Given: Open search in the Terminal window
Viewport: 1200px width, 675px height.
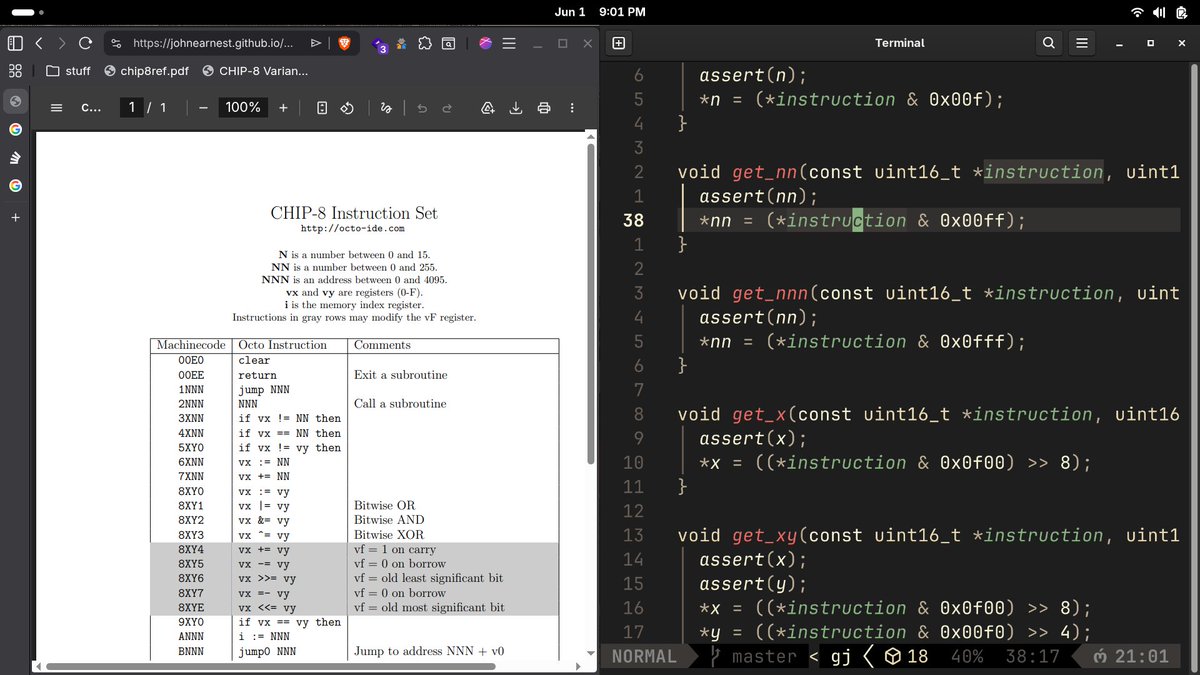Looking at the screenshot, I should click(x=1048, y=43).
